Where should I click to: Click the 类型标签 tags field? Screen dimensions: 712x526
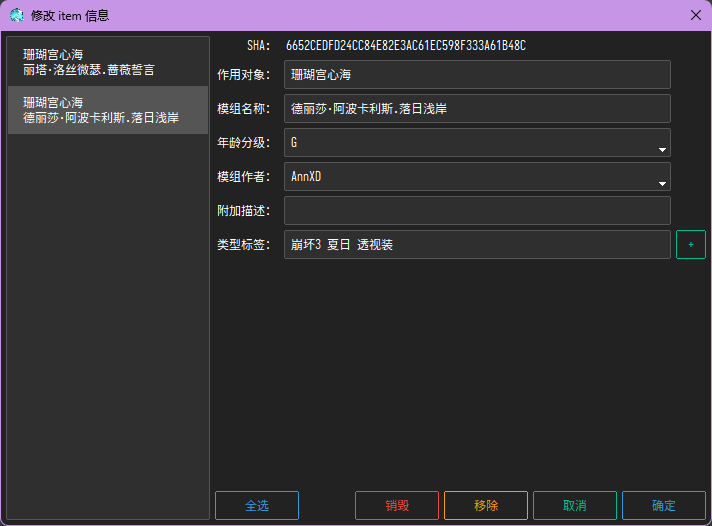click(477, 244)
